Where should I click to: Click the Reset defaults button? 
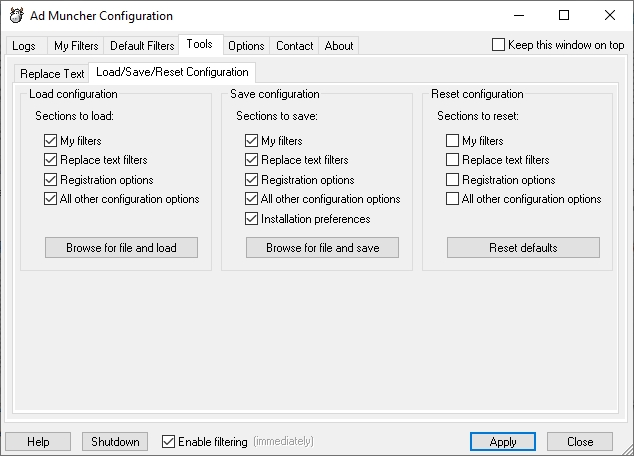point(523,248)
